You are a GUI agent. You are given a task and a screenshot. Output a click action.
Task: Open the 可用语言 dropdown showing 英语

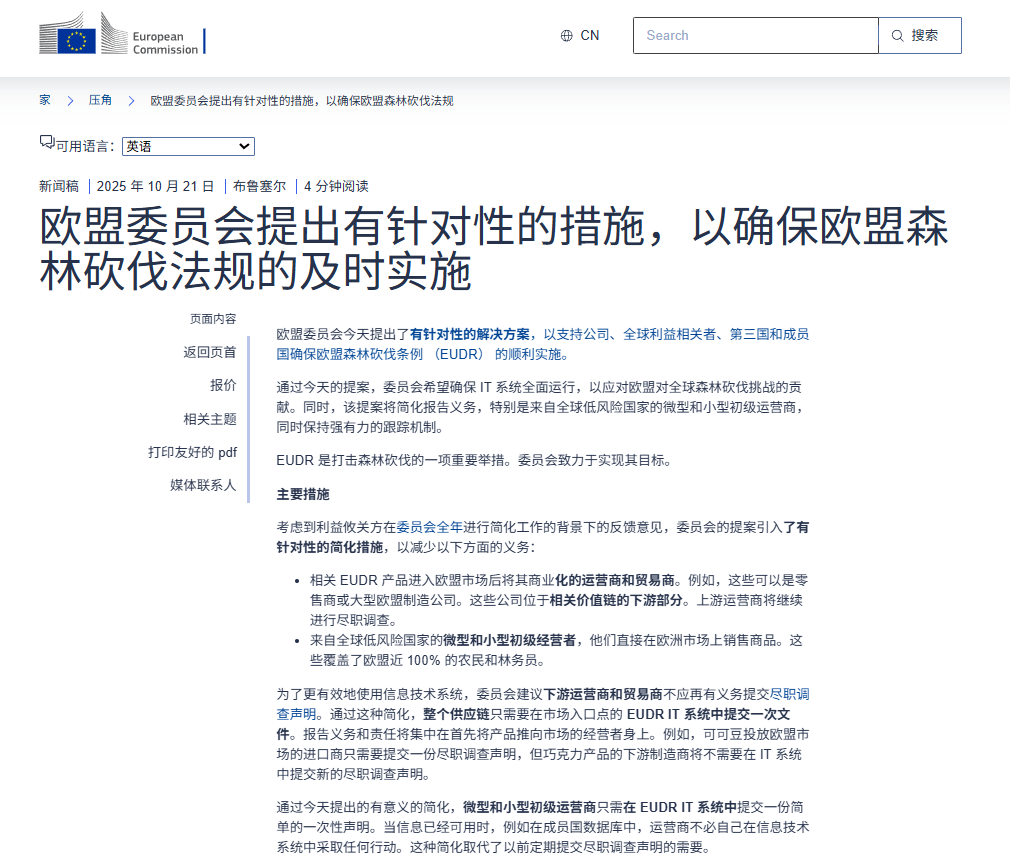pos(188,147)
